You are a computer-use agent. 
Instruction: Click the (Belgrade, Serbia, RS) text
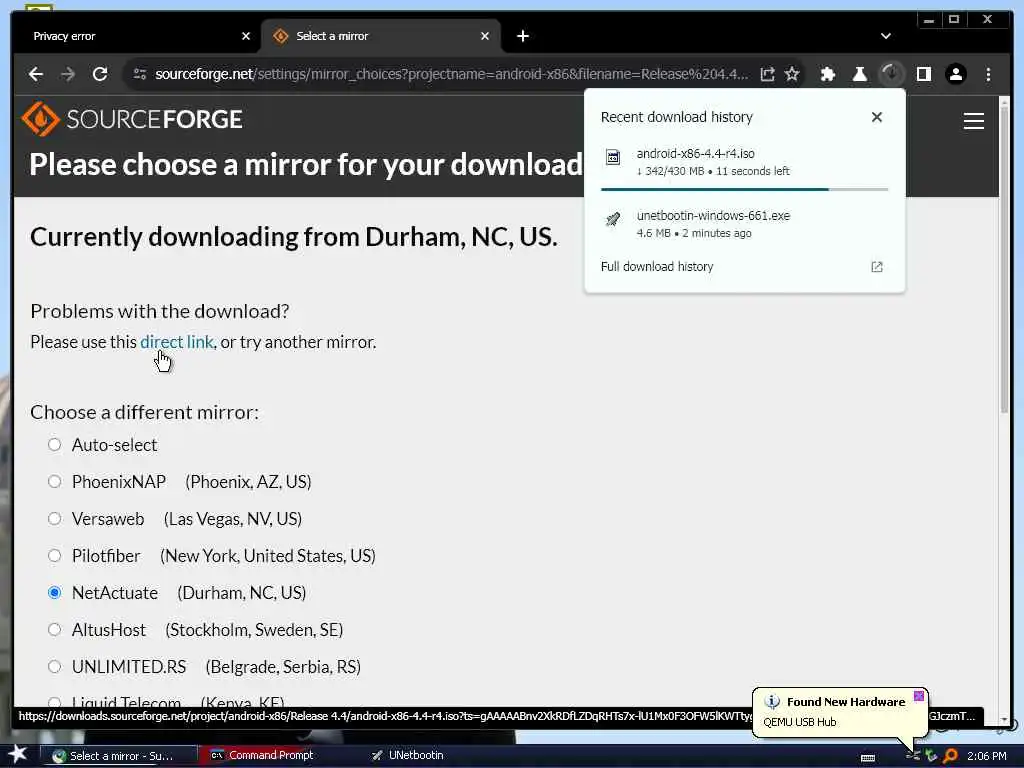[283, 667]
